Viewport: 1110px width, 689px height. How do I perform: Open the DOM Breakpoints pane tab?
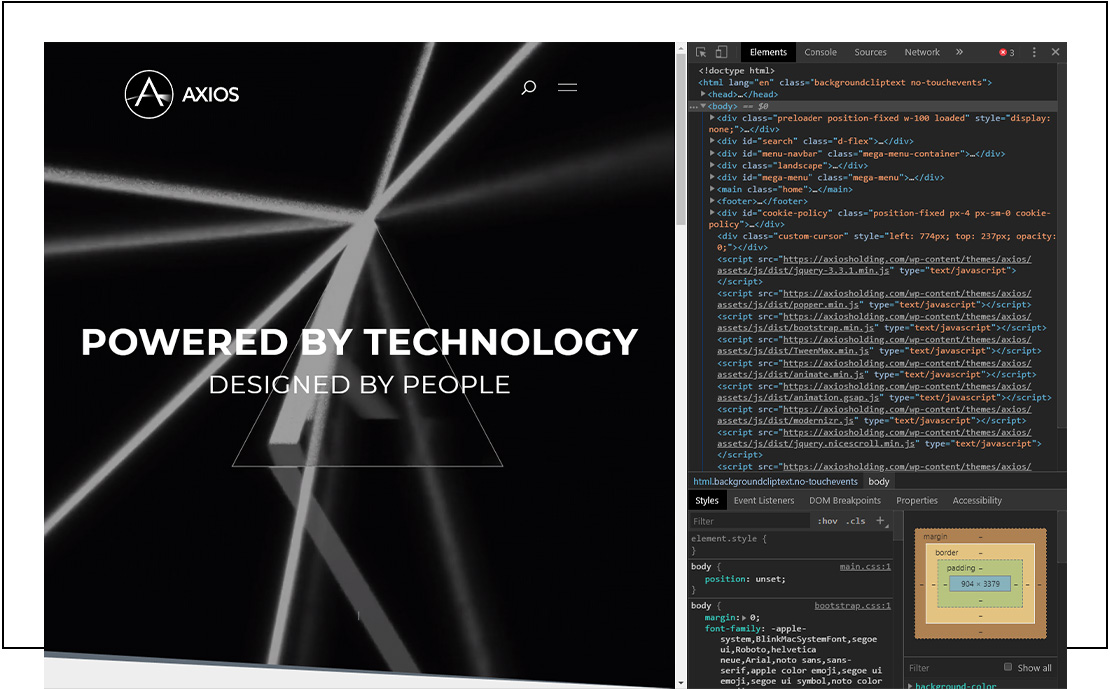pos(845,501)
